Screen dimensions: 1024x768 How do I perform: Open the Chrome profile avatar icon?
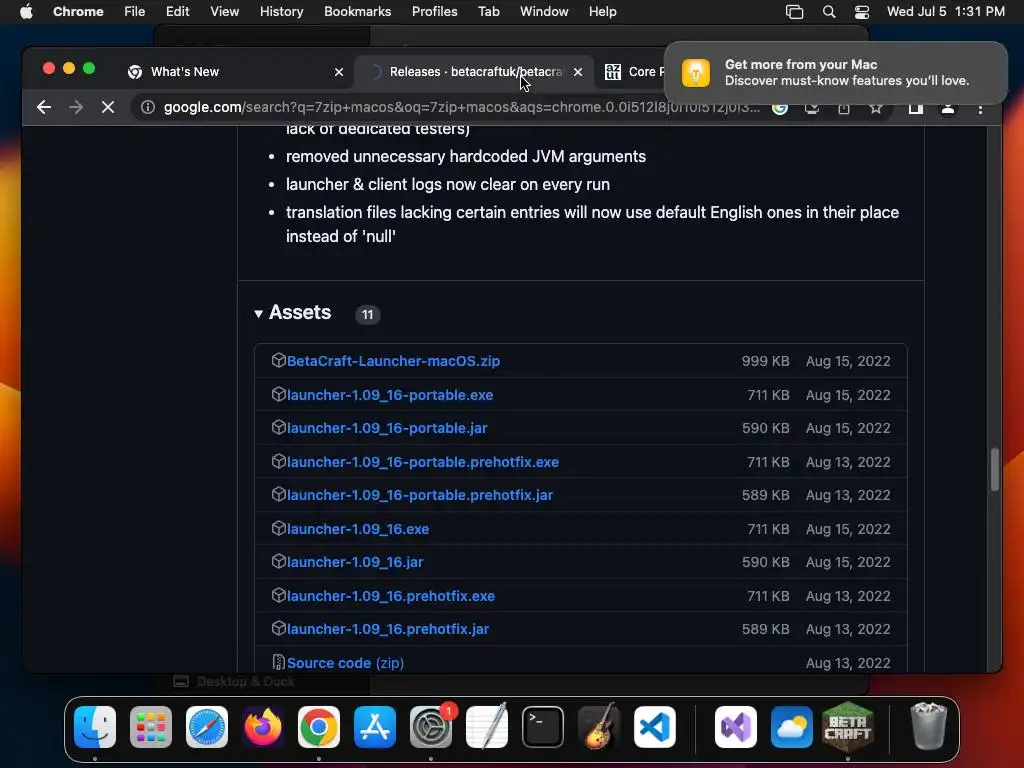pos(948,108)
